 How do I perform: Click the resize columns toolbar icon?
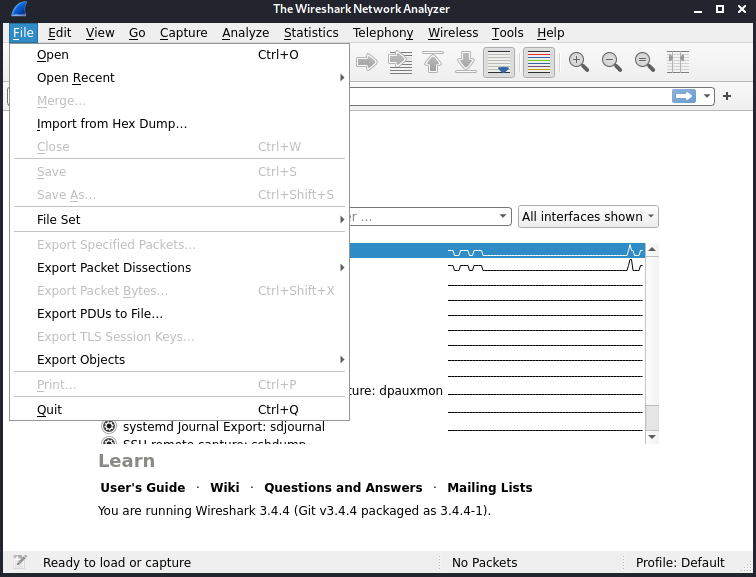click(x=677, y=62)
